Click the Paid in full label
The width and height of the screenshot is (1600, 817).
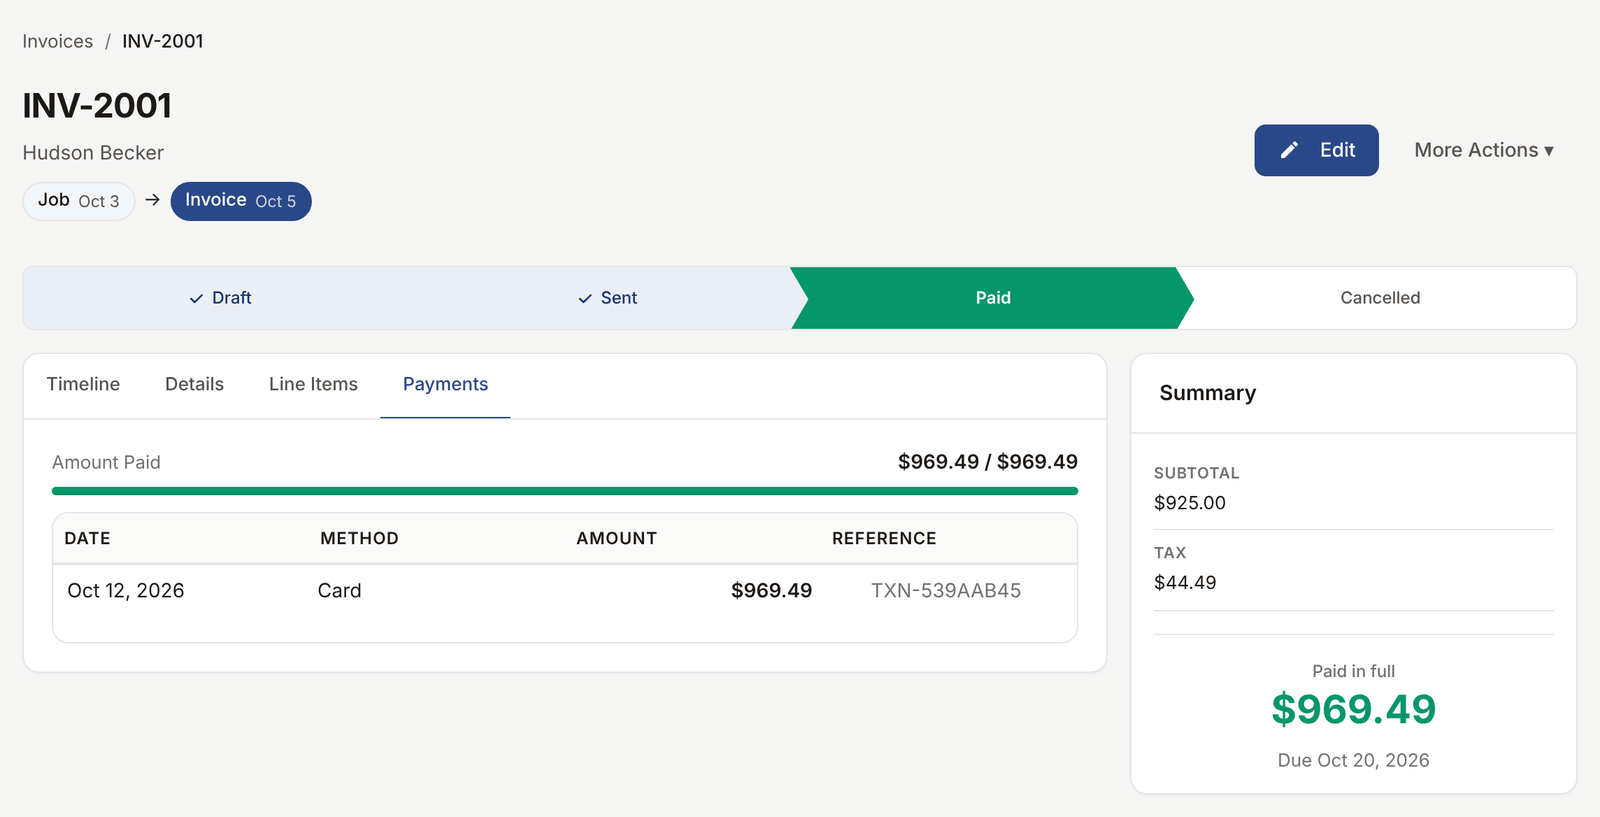click(x=1354, y=671)
